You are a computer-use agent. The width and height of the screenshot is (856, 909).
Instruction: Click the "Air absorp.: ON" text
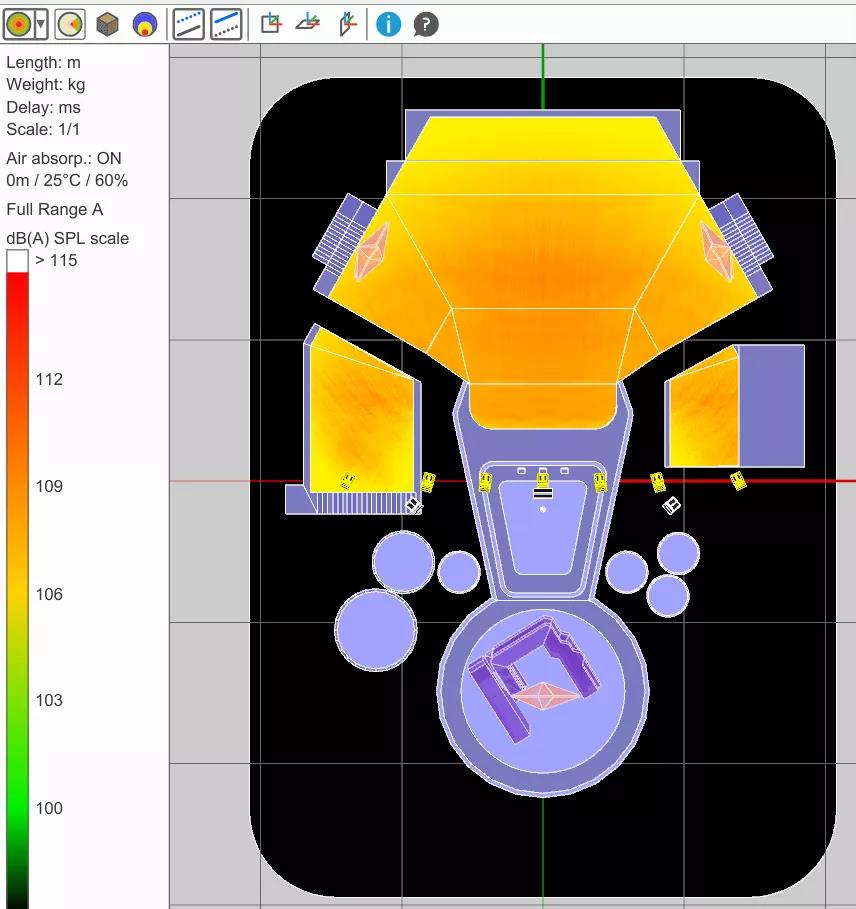click(64, 158)
